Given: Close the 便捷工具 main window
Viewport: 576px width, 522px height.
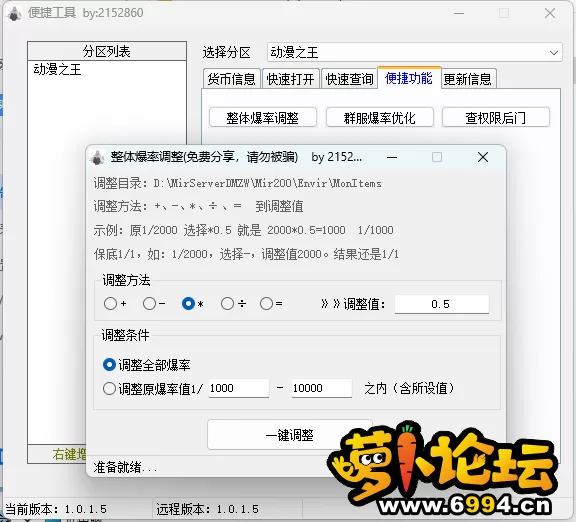Looking at the screenshot, I should pyautogui.click(x=550, y=14).
